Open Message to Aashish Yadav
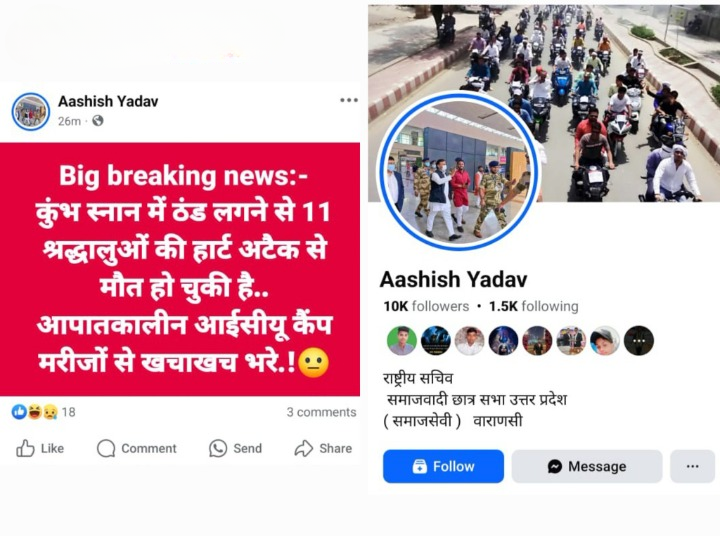720x536 pixels. click(587, 466)
